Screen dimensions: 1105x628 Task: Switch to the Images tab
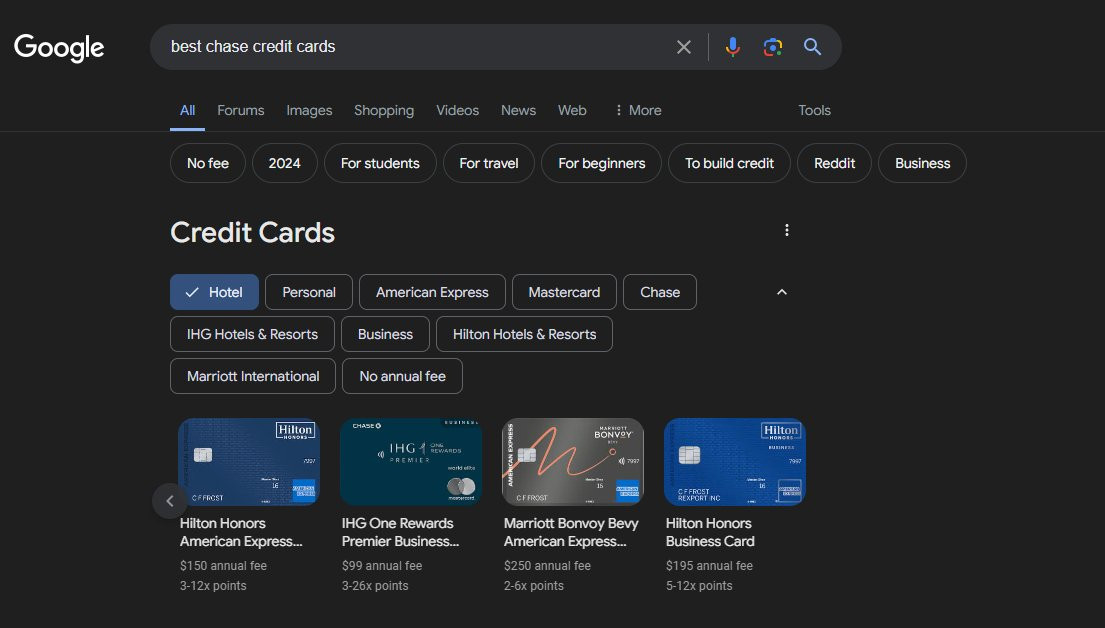click(x=309, y=110)
